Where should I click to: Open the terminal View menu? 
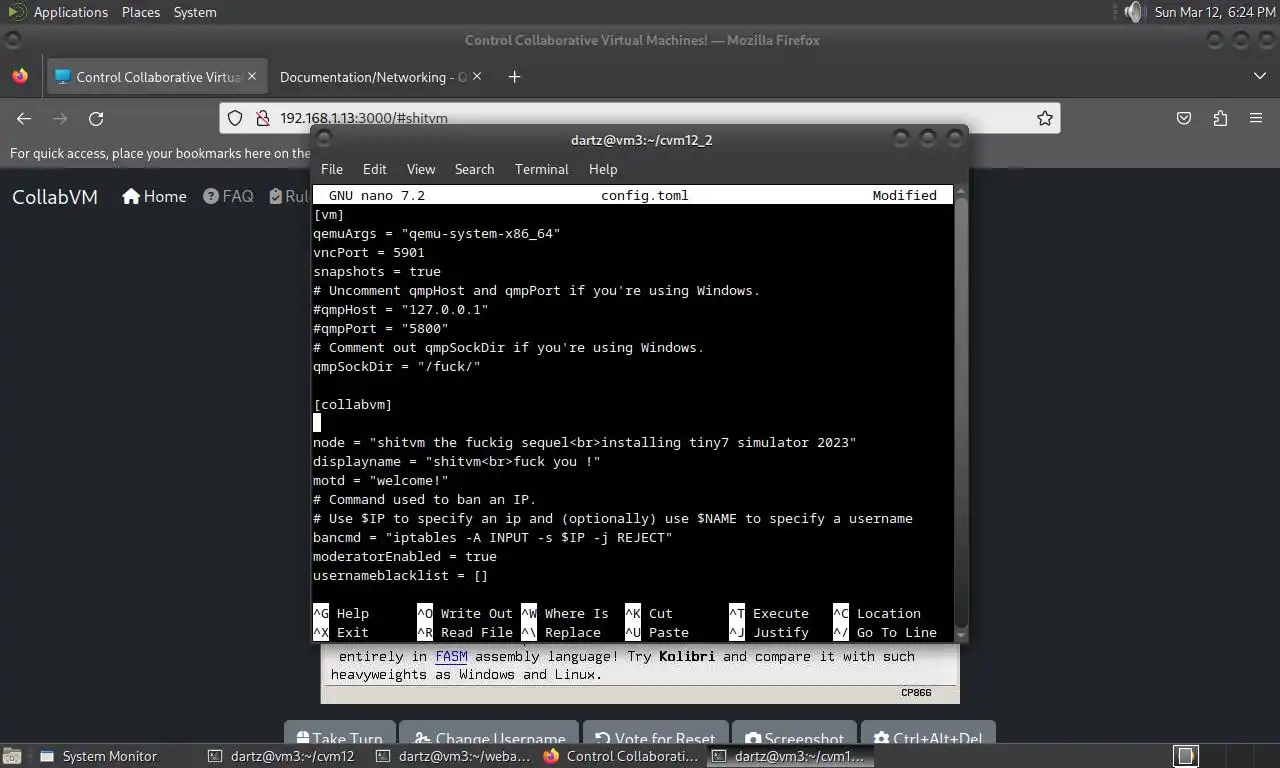pos(421,169)
